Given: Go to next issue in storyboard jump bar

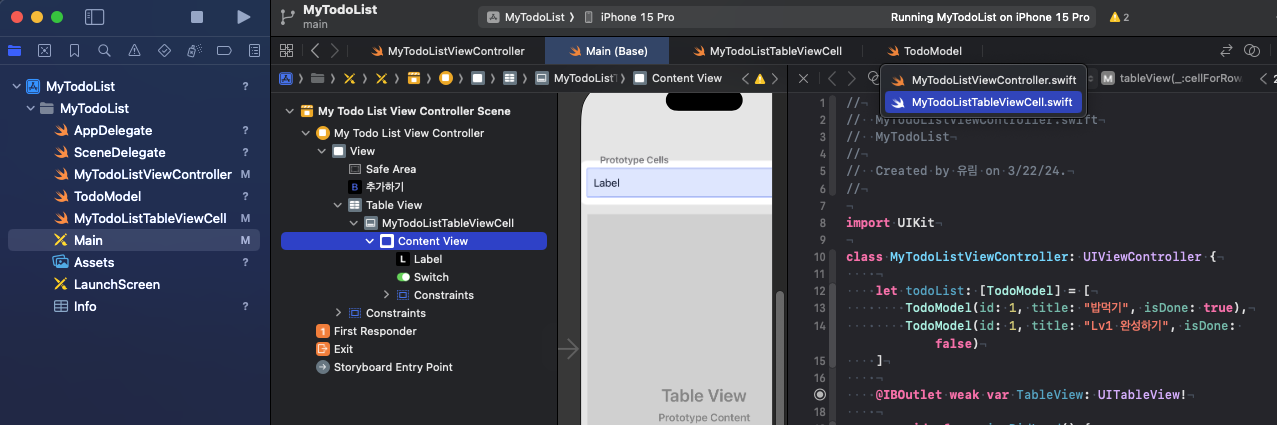Looking at the screenshot, I should click(x=774, y=78).
